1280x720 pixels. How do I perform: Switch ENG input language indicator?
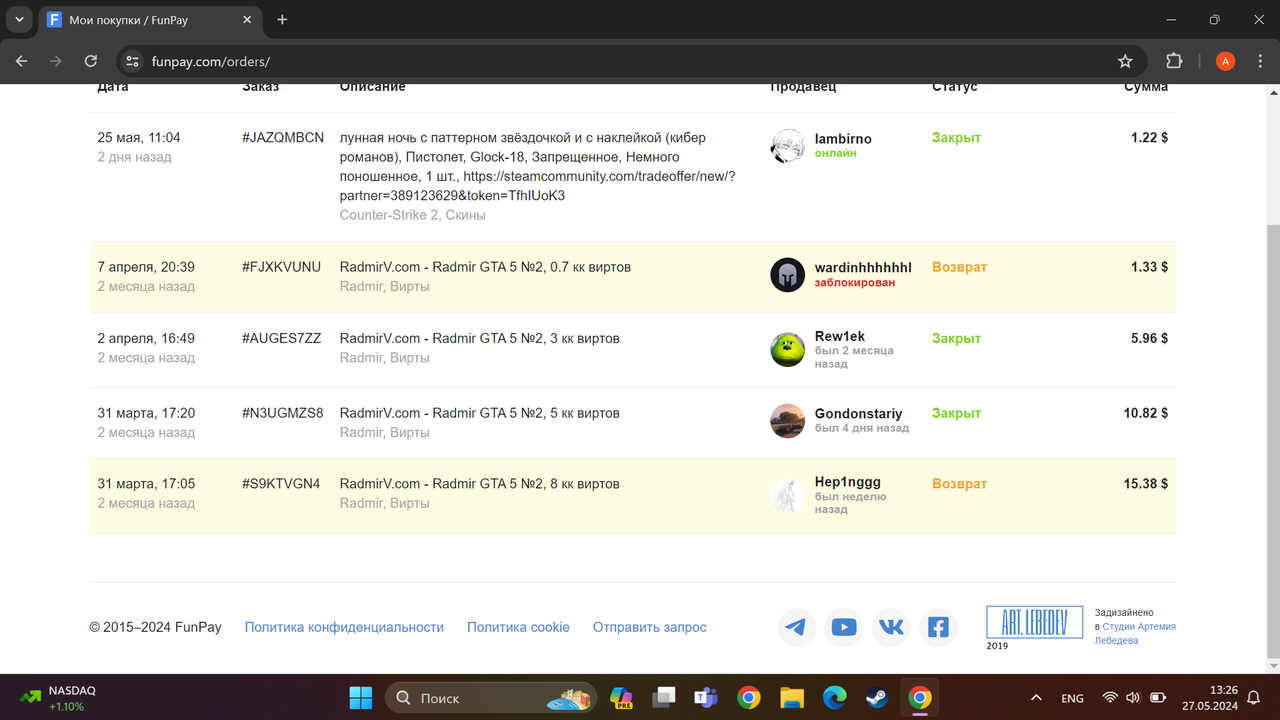1072,698
